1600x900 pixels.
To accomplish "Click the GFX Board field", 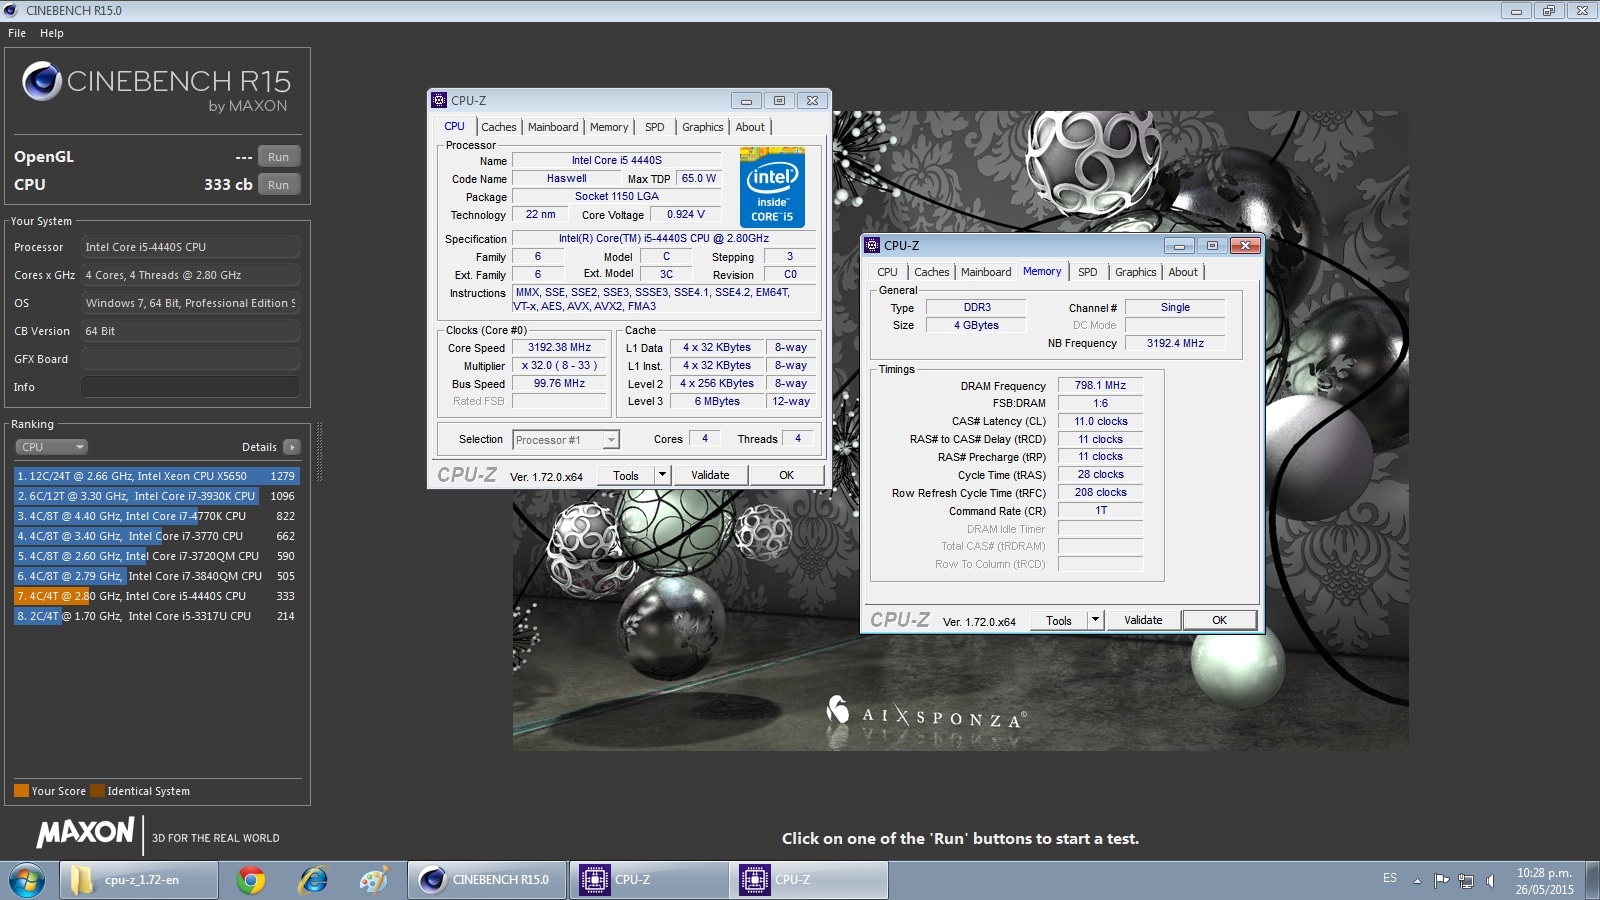I will click(190, 359).
